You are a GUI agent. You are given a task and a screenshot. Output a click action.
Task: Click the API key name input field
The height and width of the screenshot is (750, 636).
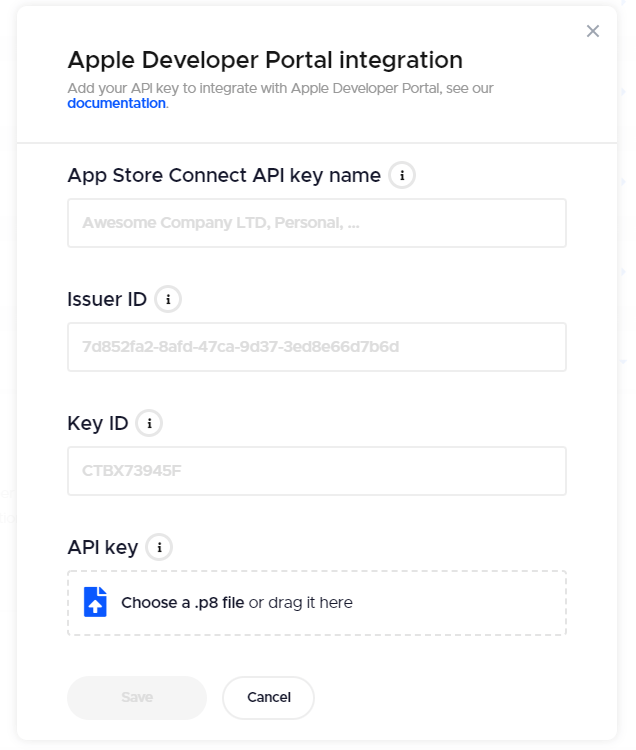[x=317, y=223]
